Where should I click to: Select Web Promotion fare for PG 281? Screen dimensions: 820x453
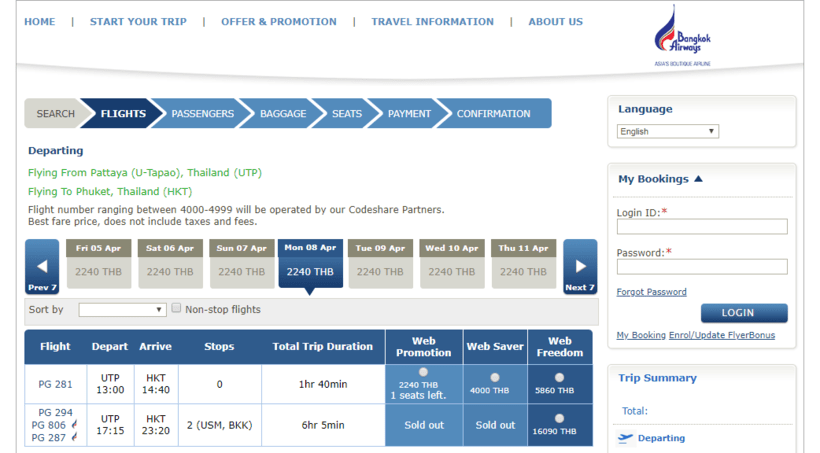pos(423,373)
